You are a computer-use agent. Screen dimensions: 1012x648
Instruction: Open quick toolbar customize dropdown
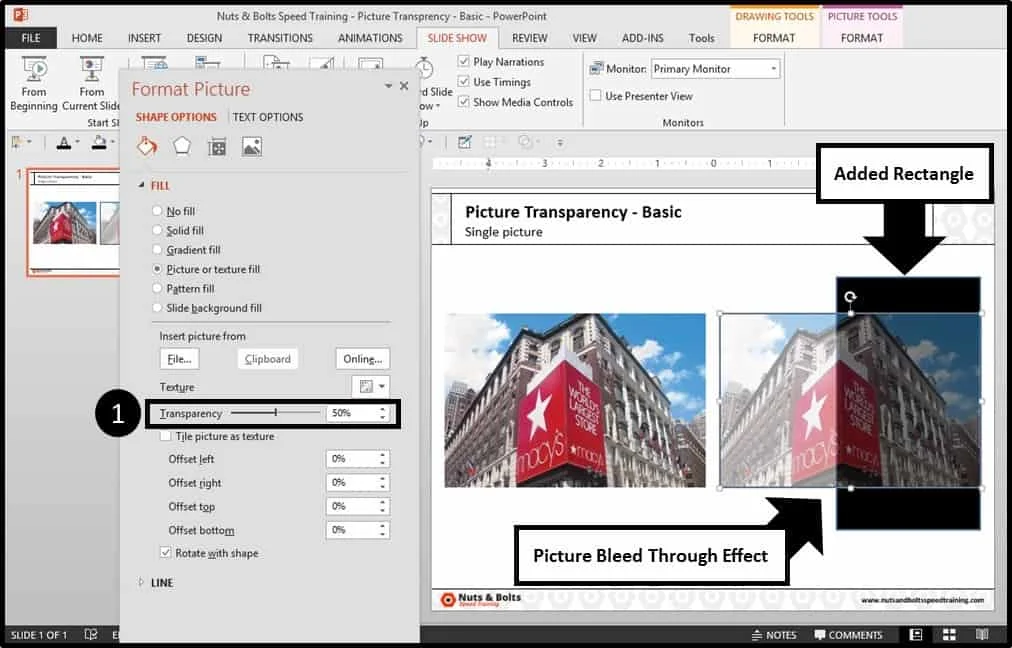tap(560, 143)
